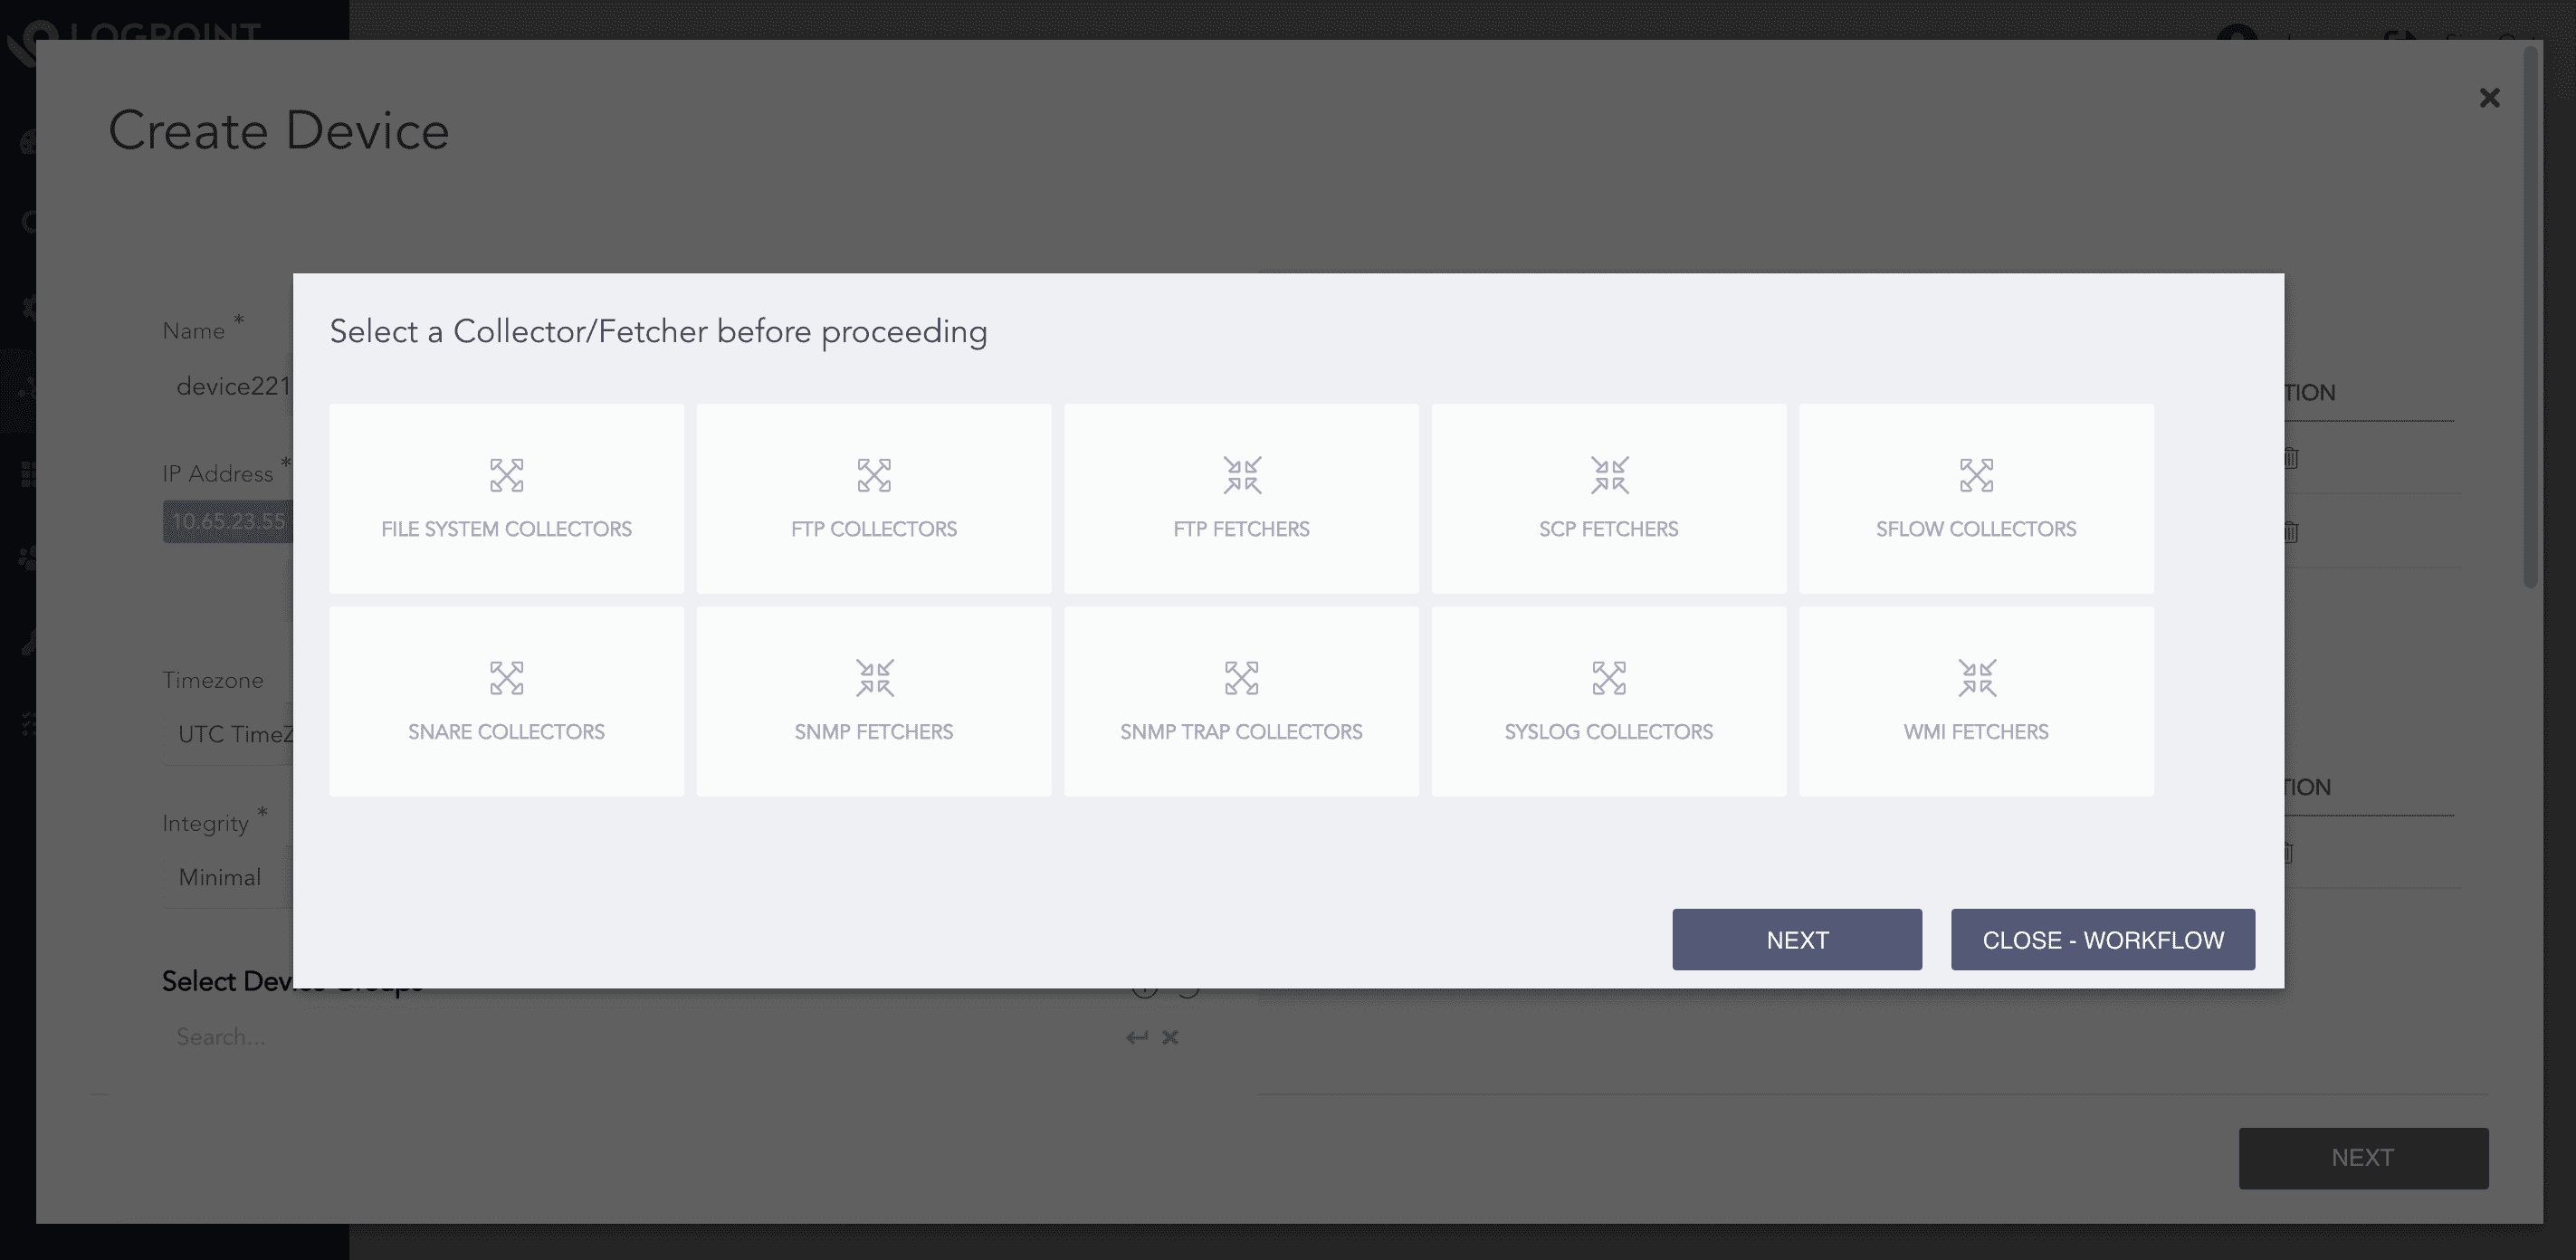Pick the WMI Fetchers icon
Image resolution: width=2576 pixels, height=1260 pixels.
pos(1976,678)
